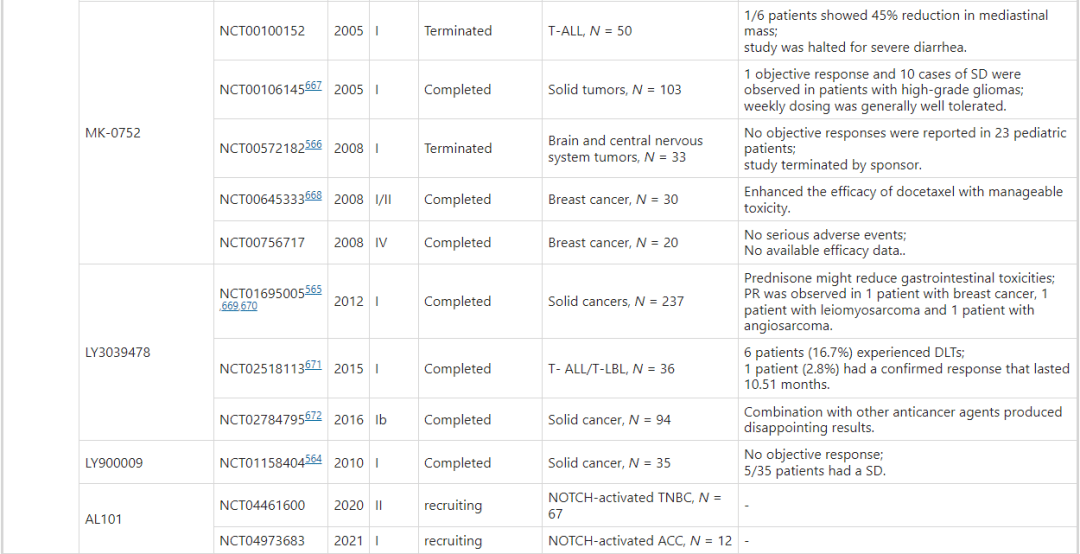Select trial ID NCT00756717

coord(263,242)
